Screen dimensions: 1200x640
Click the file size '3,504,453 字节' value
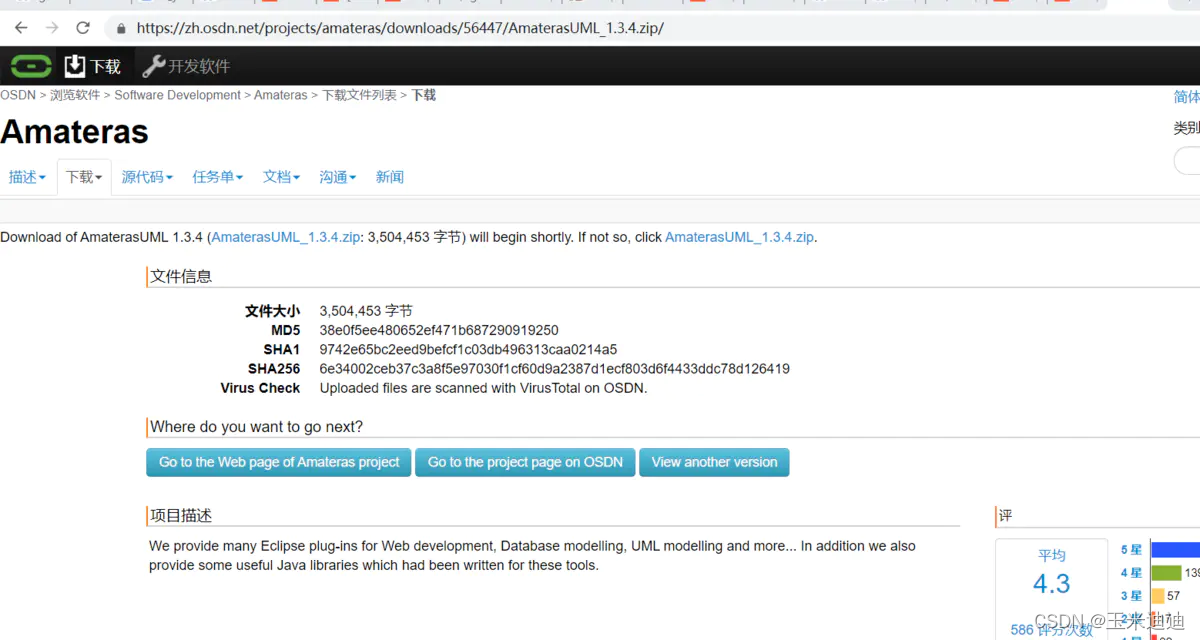(366, 311)
